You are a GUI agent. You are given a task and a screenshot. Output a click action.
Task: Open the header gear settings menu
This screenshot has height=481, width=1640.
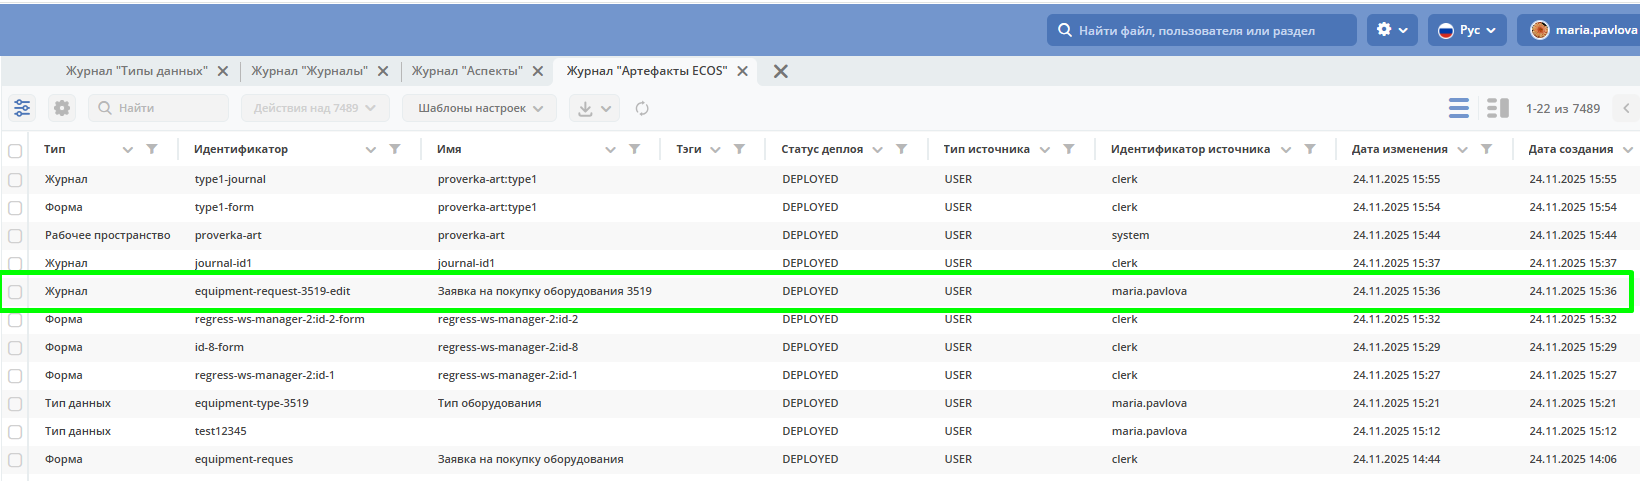1391,30
